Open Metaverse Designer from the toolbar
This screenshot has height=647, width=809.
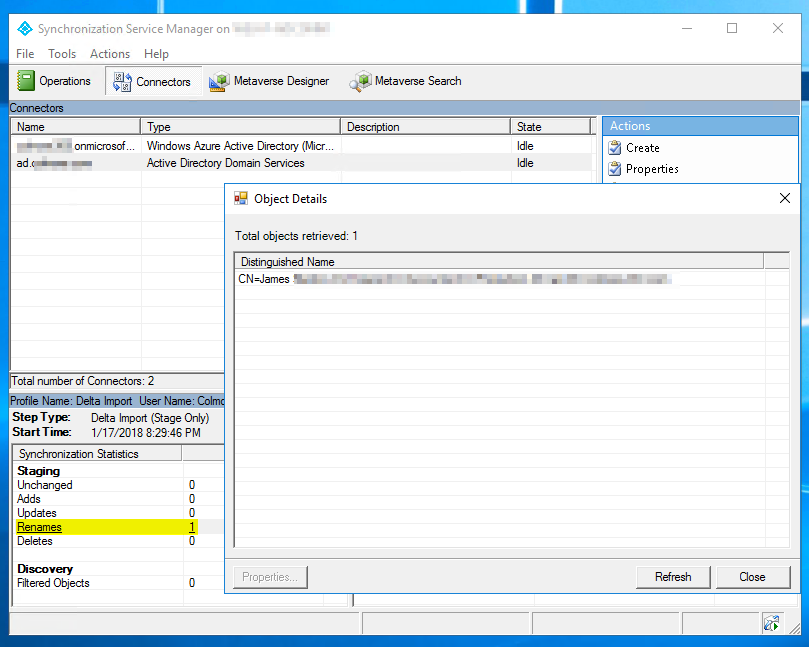click(x=269, y=81)
